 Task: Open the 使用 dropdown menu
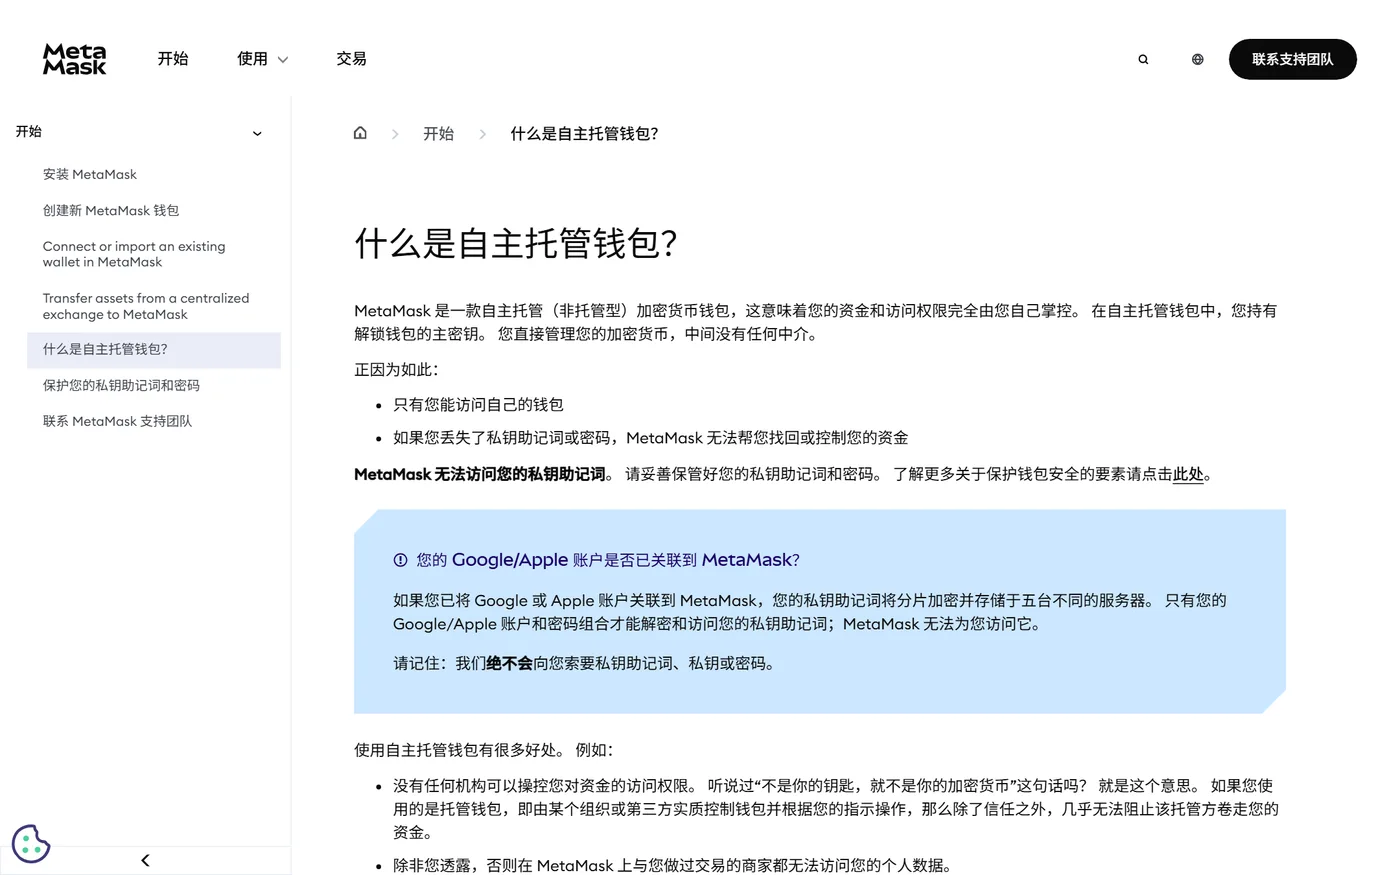coord(262,59)
